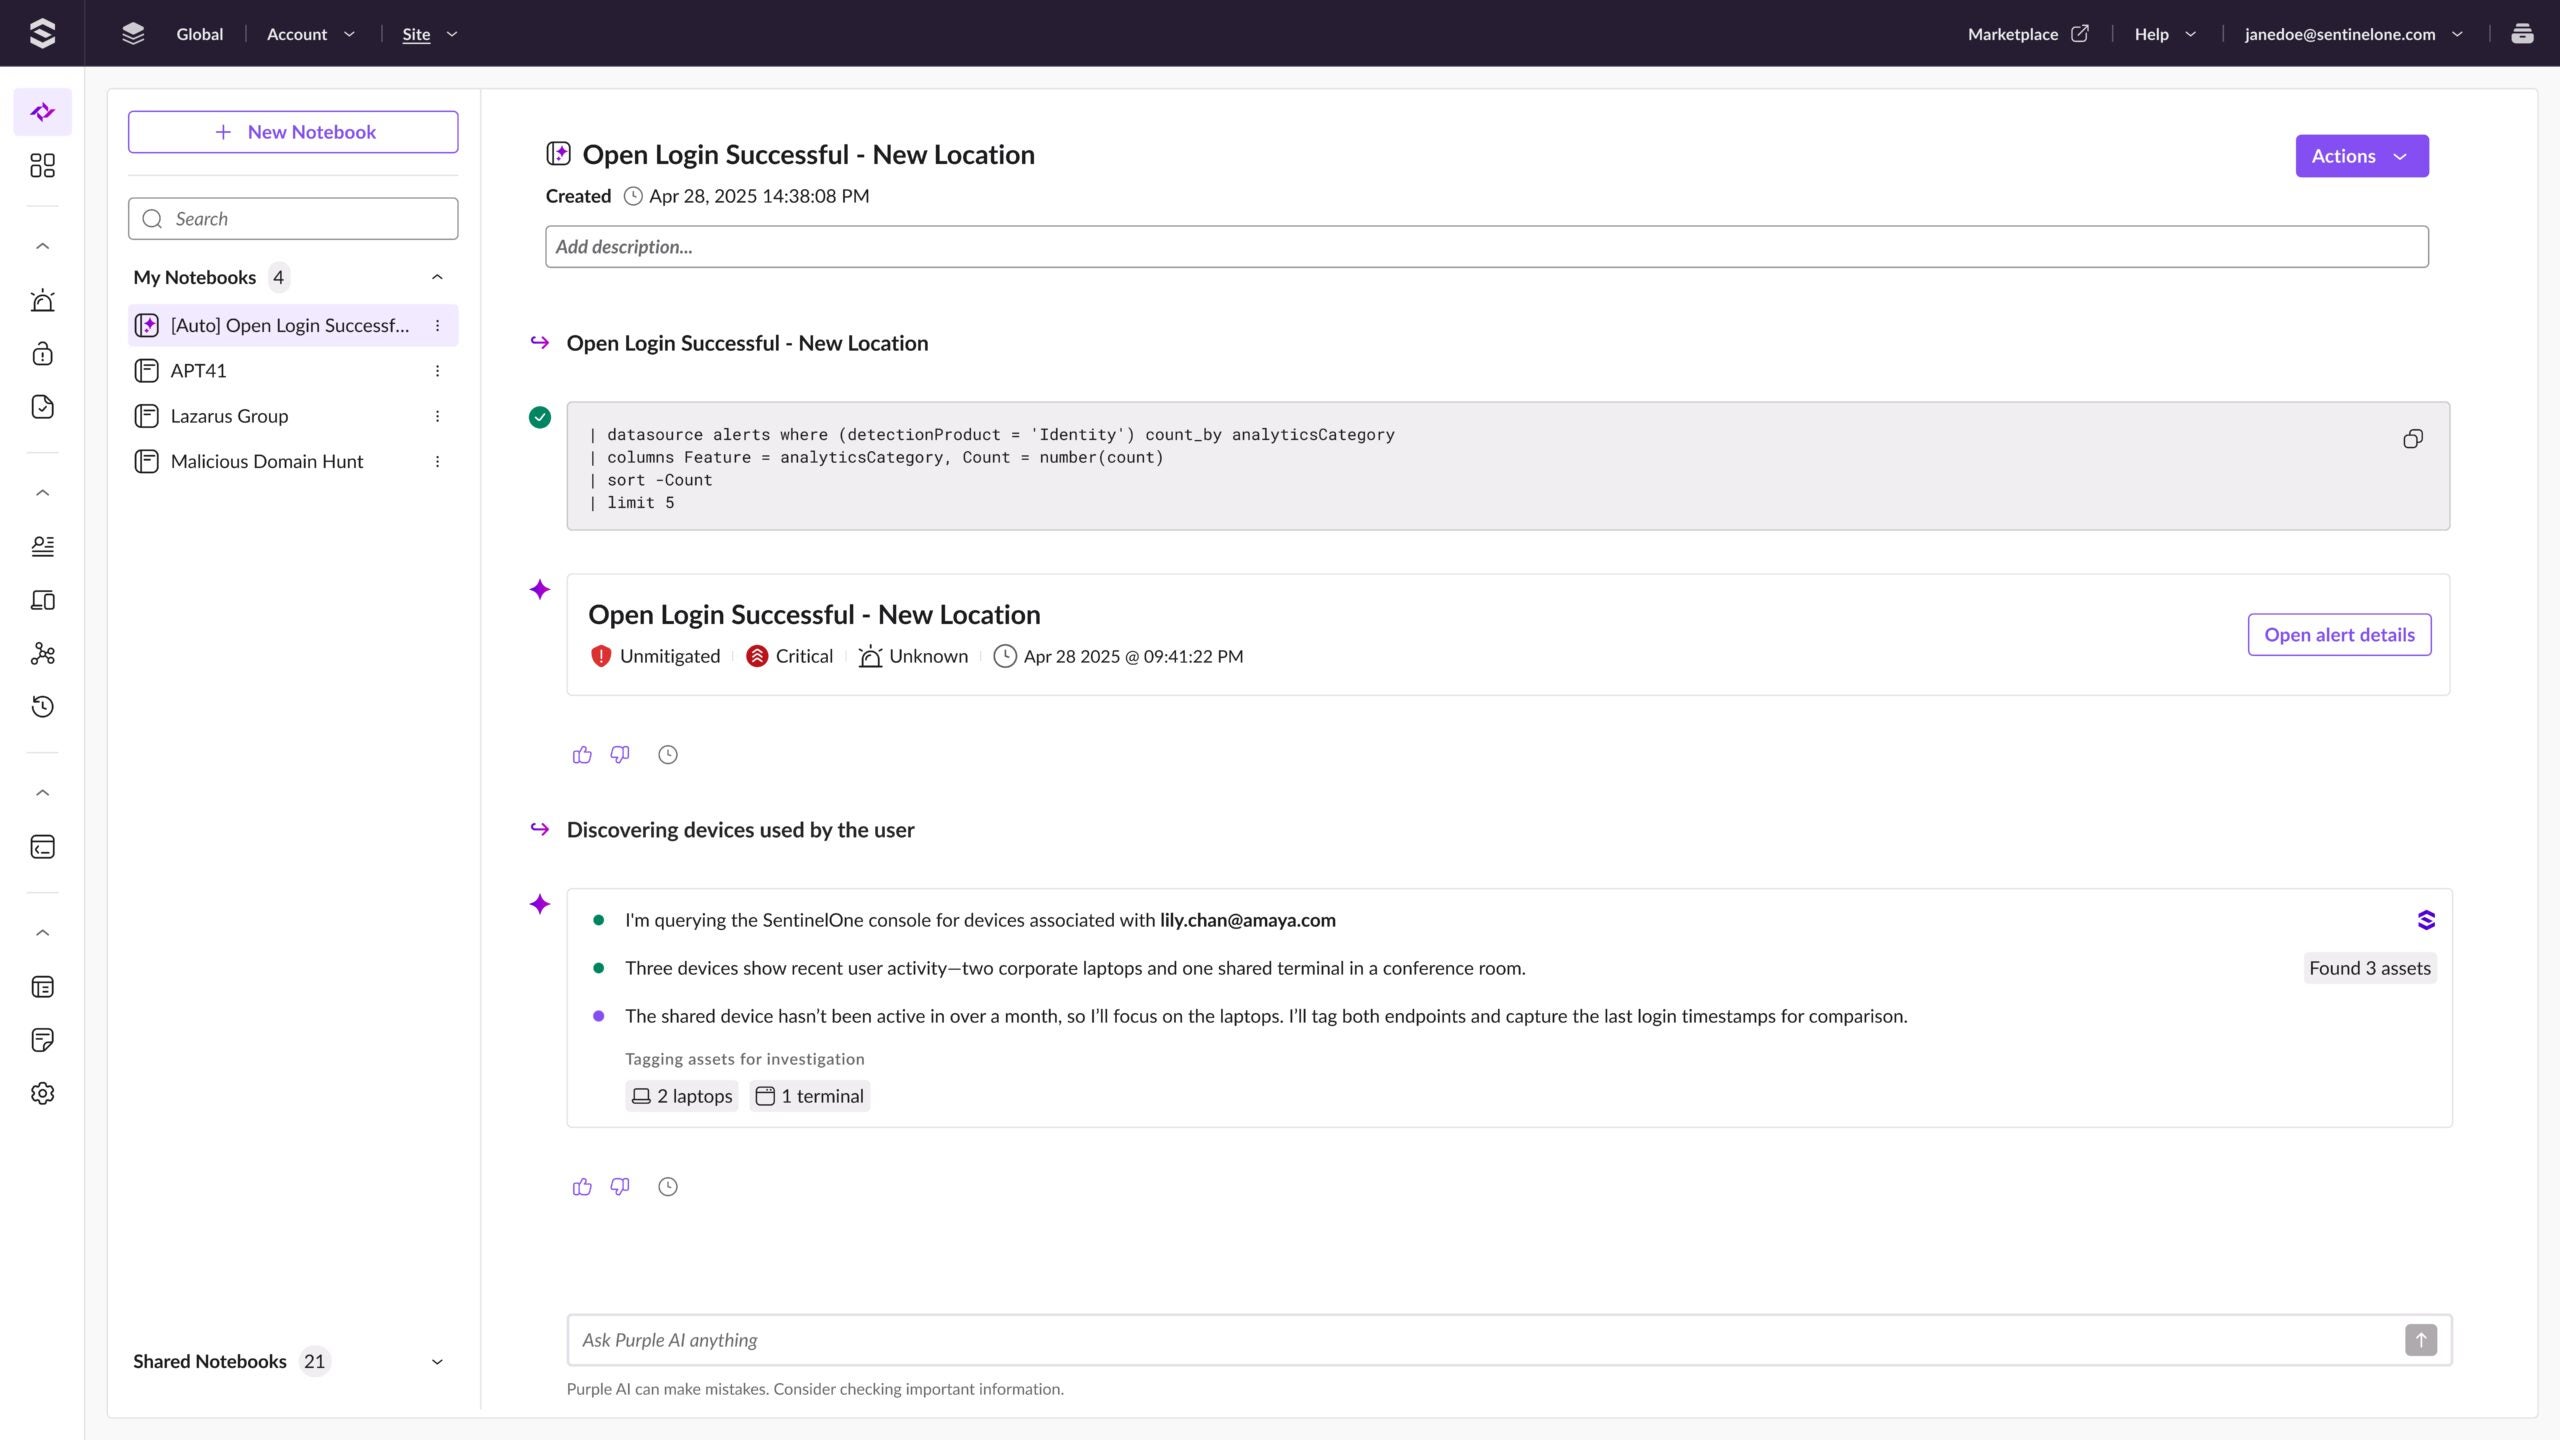Collapse the My Notebooks section
This screenshot has height=1440, width=2560.
point(437,277)
